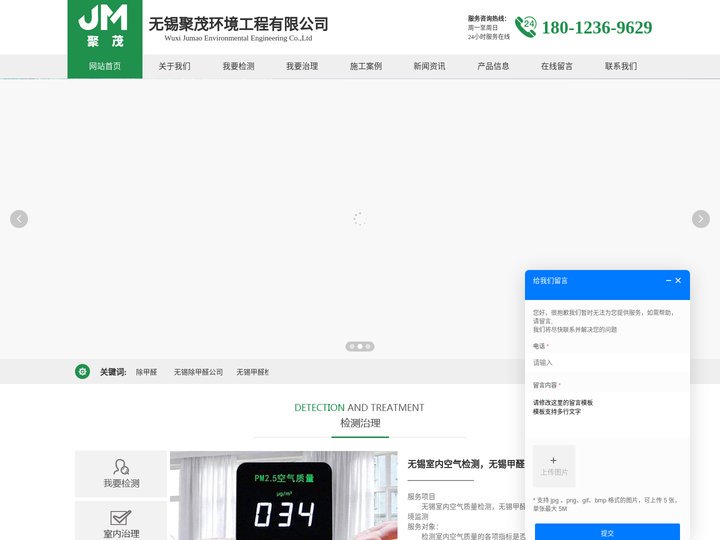Click the 无锡甲醛 keyword link
720x540 pixels.
tap(253, 372)
